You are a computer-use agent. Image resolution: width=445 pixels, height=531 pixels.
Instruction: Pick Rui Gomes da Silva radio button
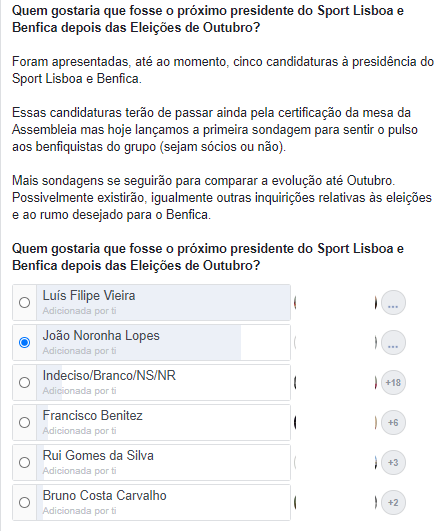pos(24,462)
